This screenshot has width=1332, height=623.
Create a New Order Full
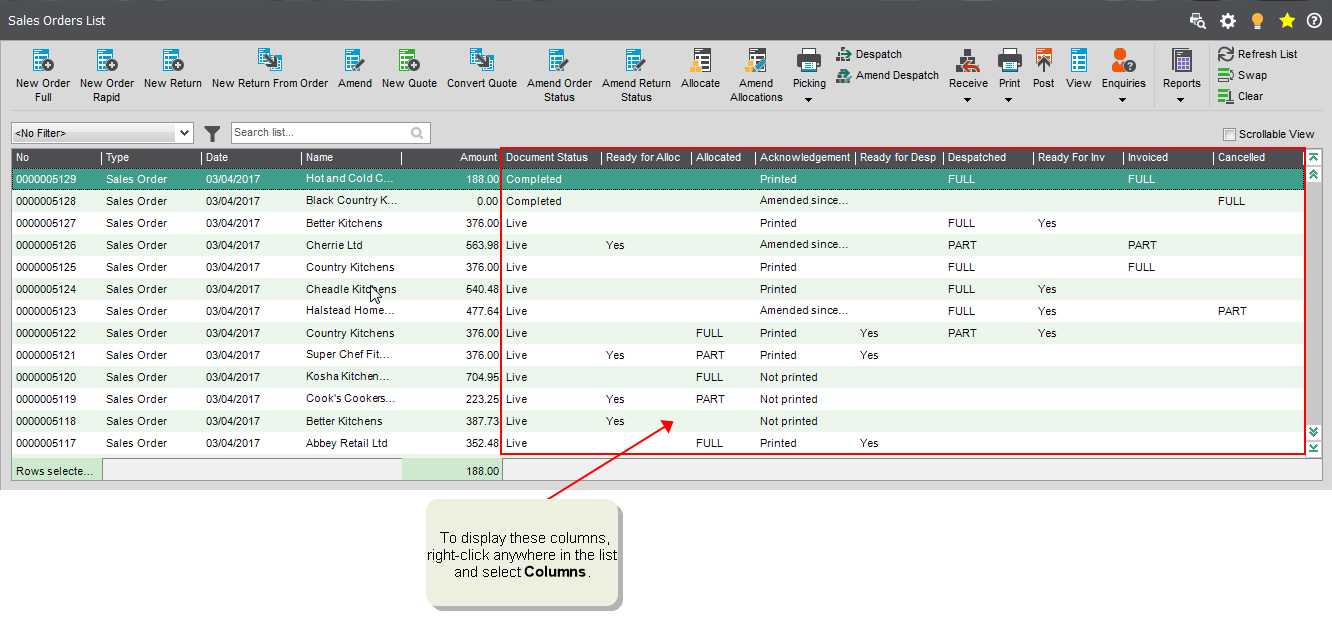coord(42,70)
